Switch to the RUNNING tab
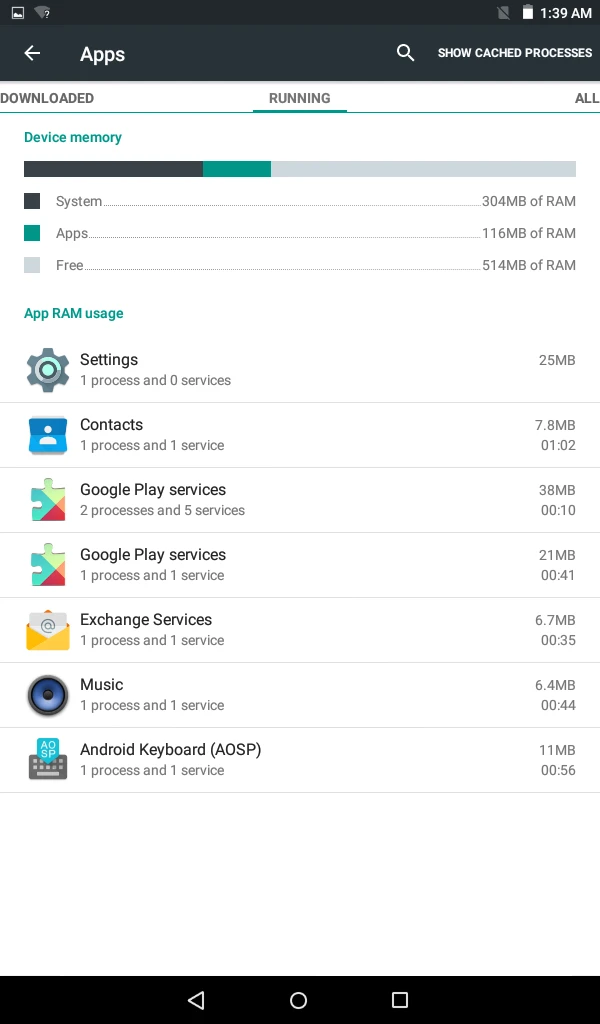The image size is (600, 1024). [x=299, y=98]
